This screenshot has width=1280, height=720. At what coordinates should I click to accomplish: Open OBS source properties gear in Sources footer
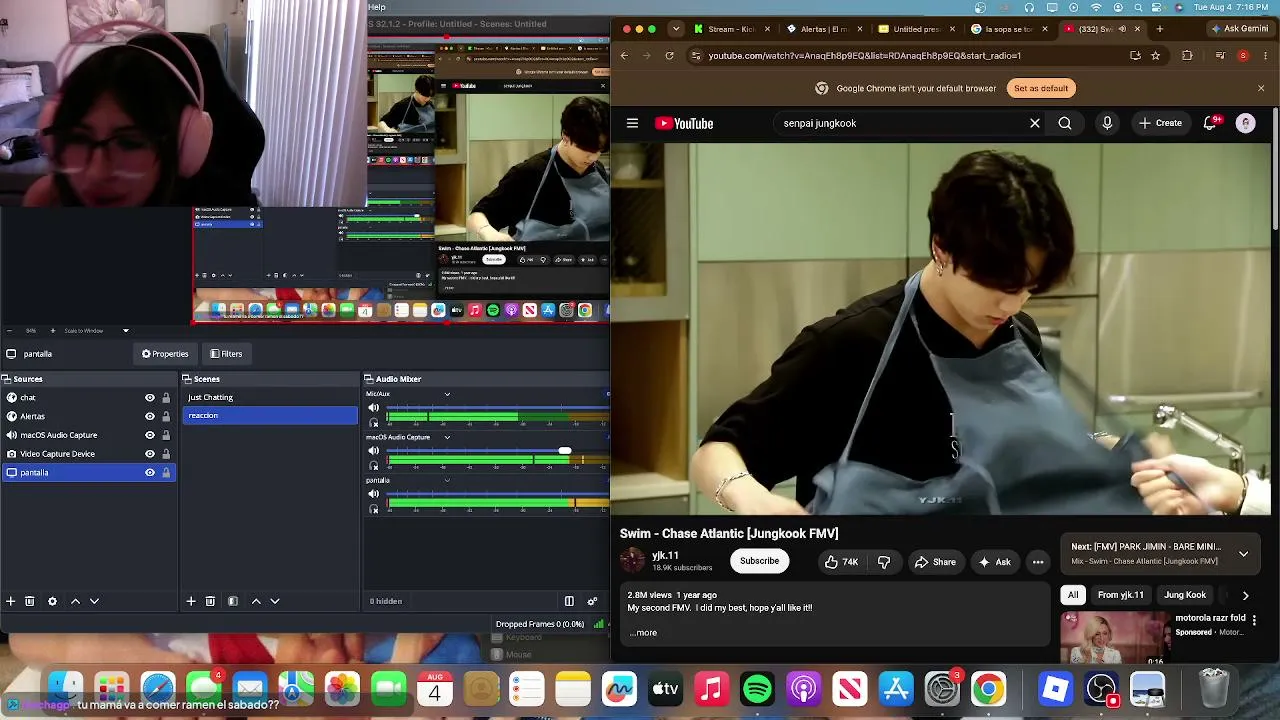(x=52, y=601)
